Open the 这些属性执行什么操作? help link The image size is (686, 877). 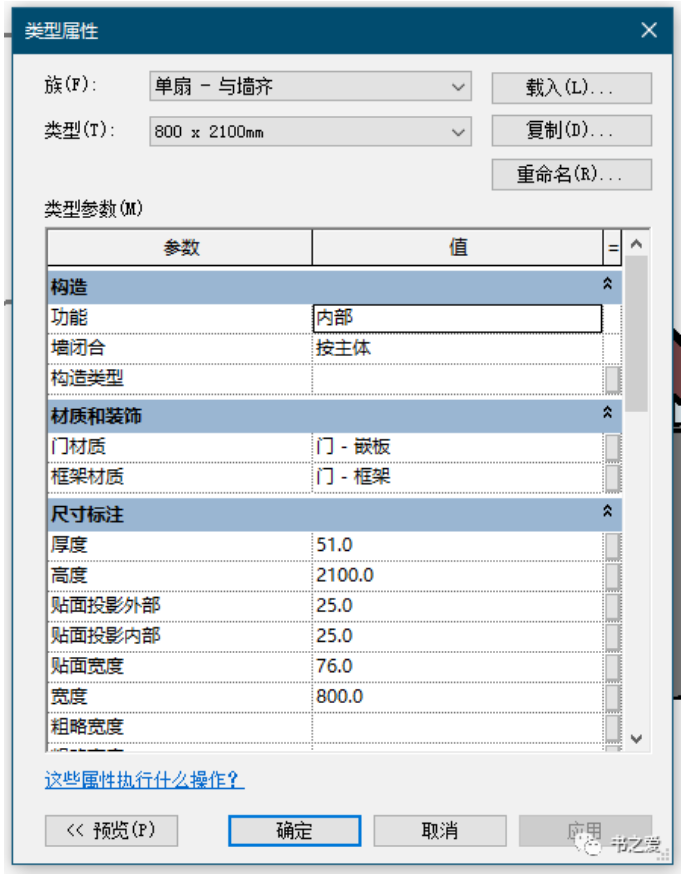coord(144,779)
